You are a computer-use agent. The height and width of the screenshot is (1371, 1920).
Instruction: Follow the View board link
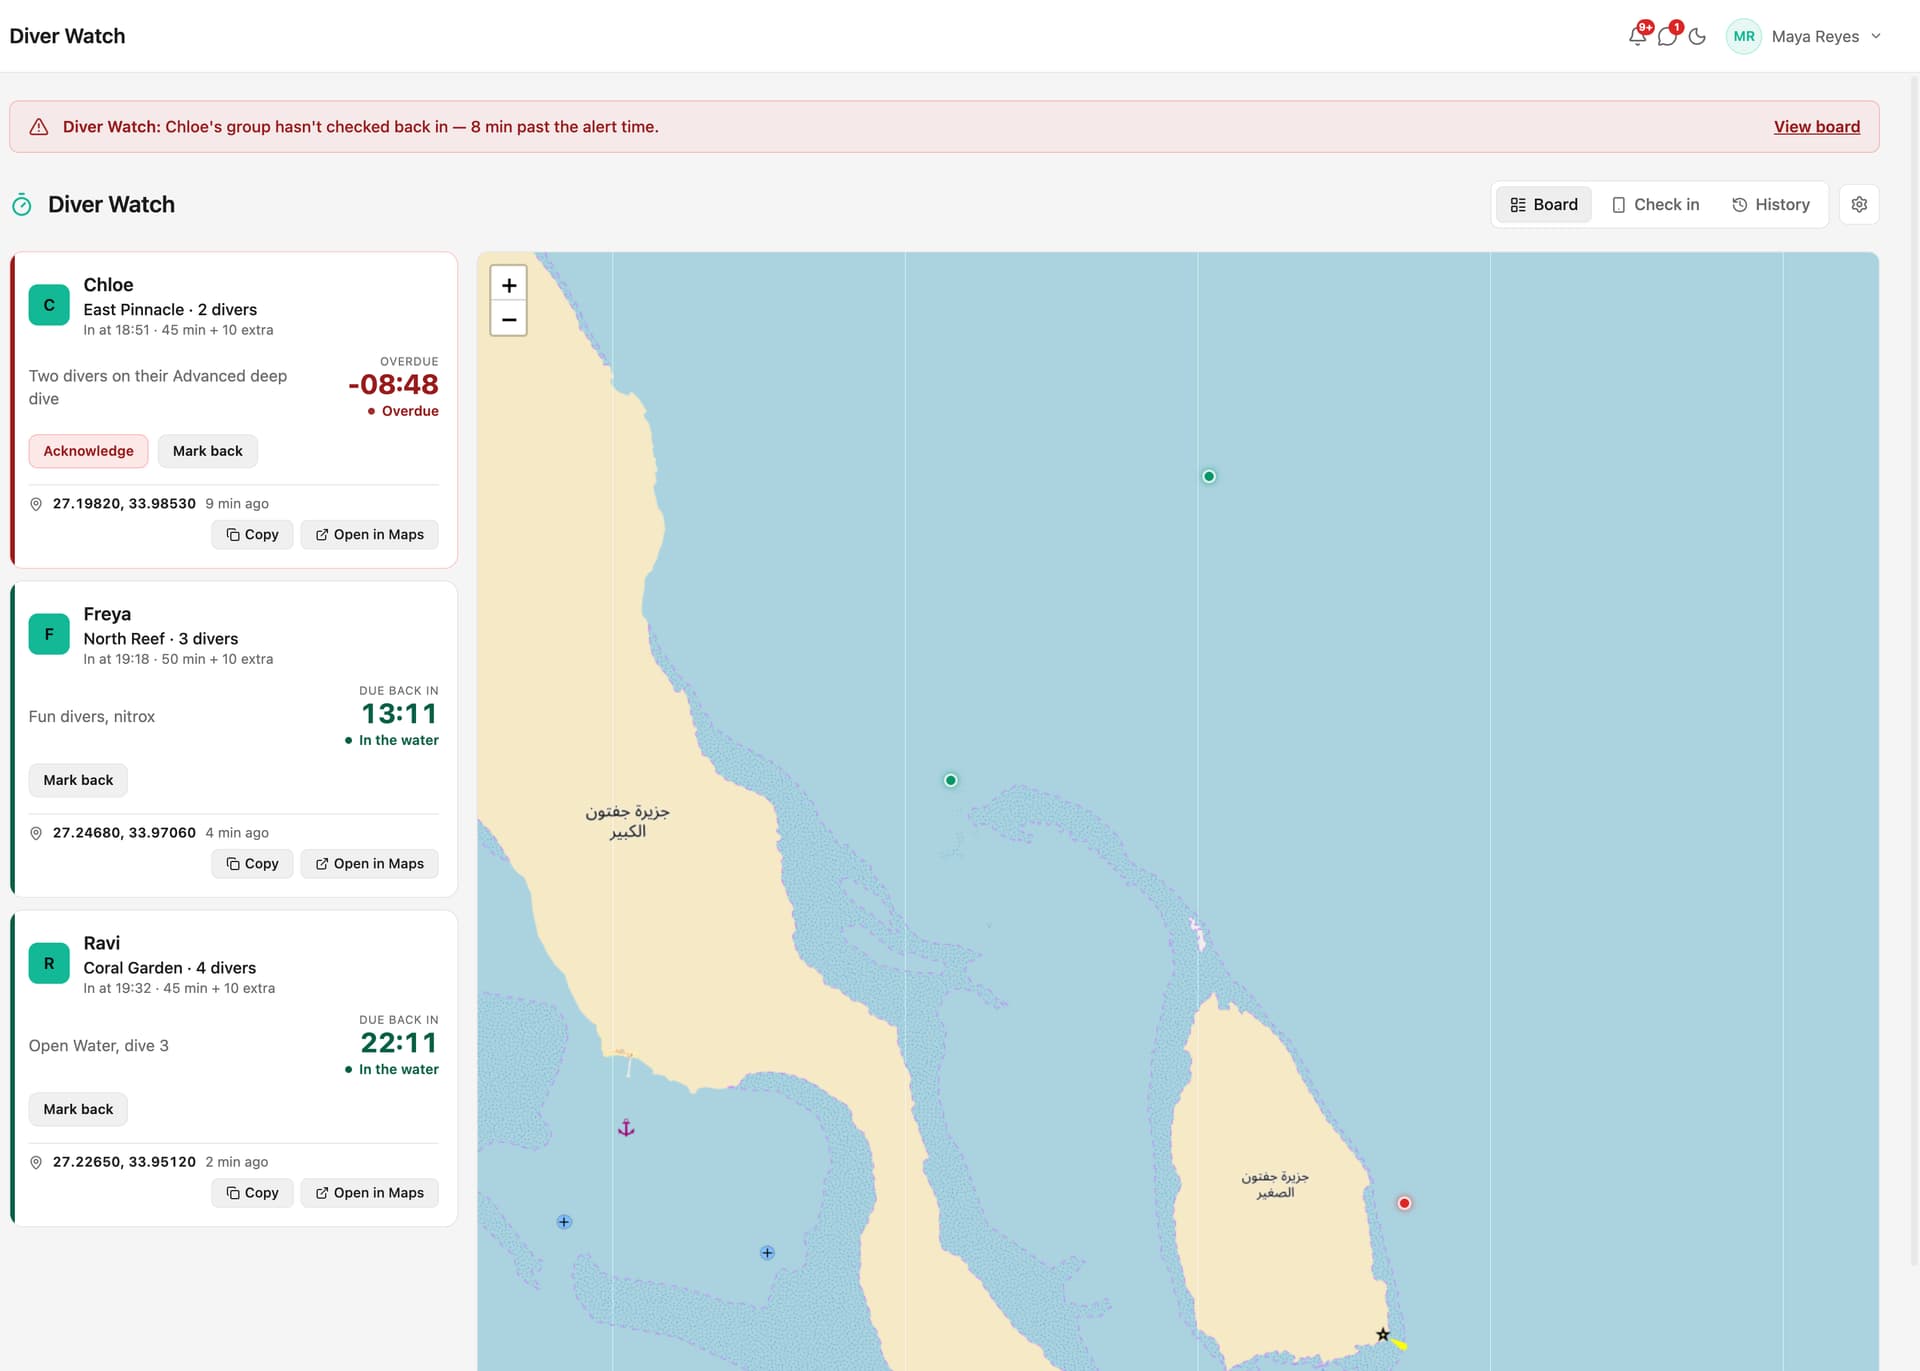pyautogui.click(x=1816, y=127)
